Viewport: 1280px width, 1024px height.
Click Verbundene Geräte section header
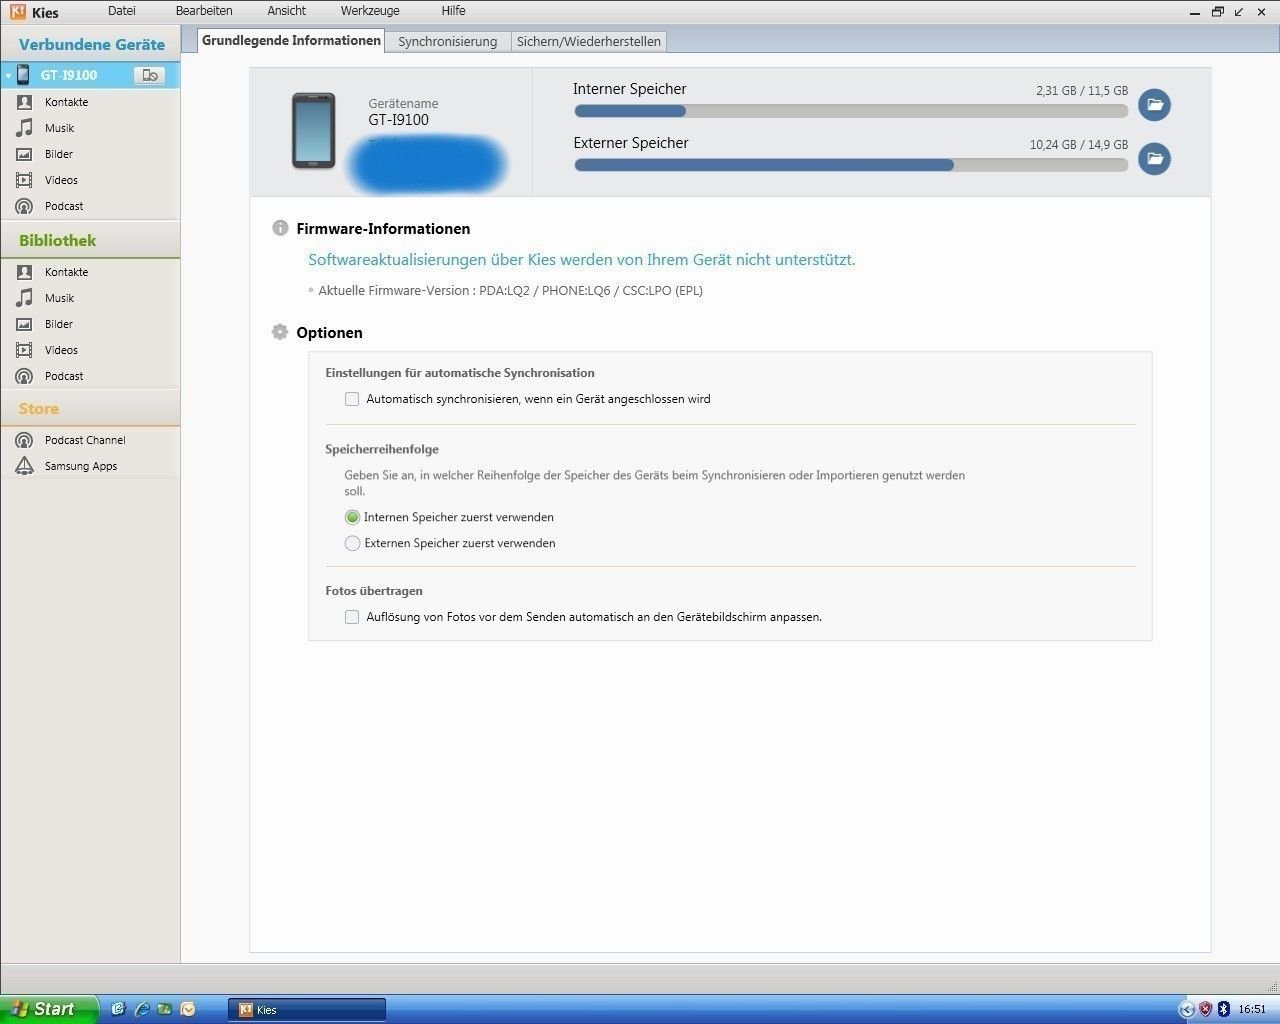pyautogui.click(x=91, y=44)
